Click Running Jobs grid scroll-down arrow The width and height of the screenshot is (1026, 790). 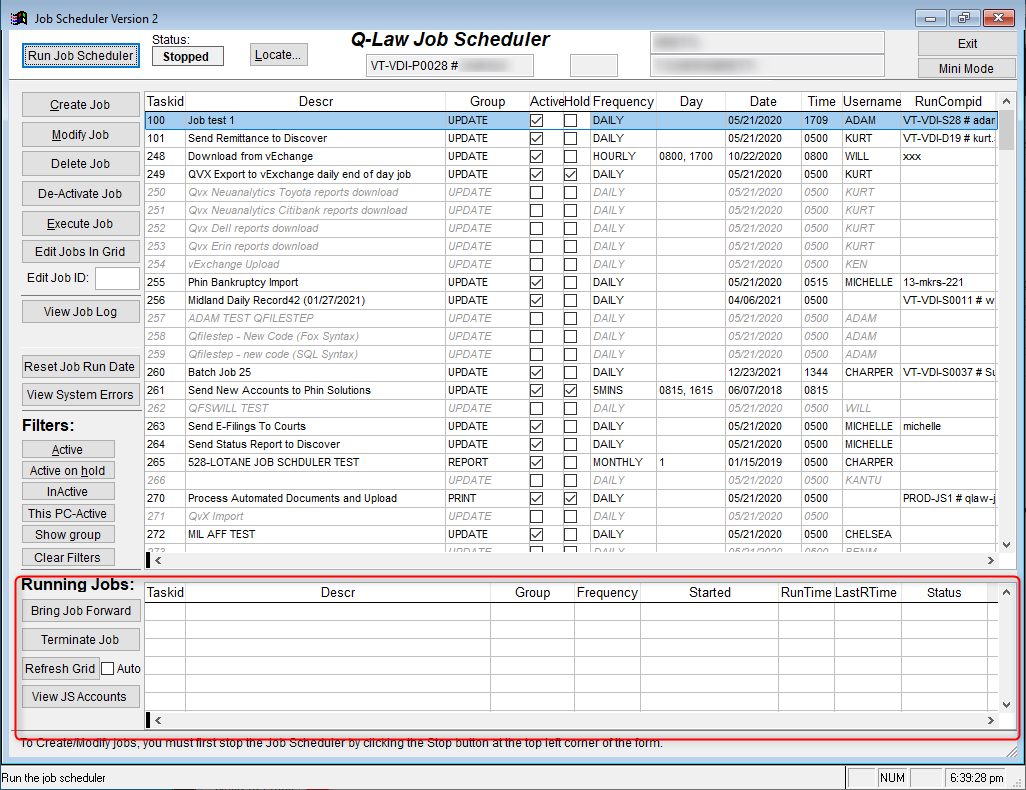point(1006,704)
